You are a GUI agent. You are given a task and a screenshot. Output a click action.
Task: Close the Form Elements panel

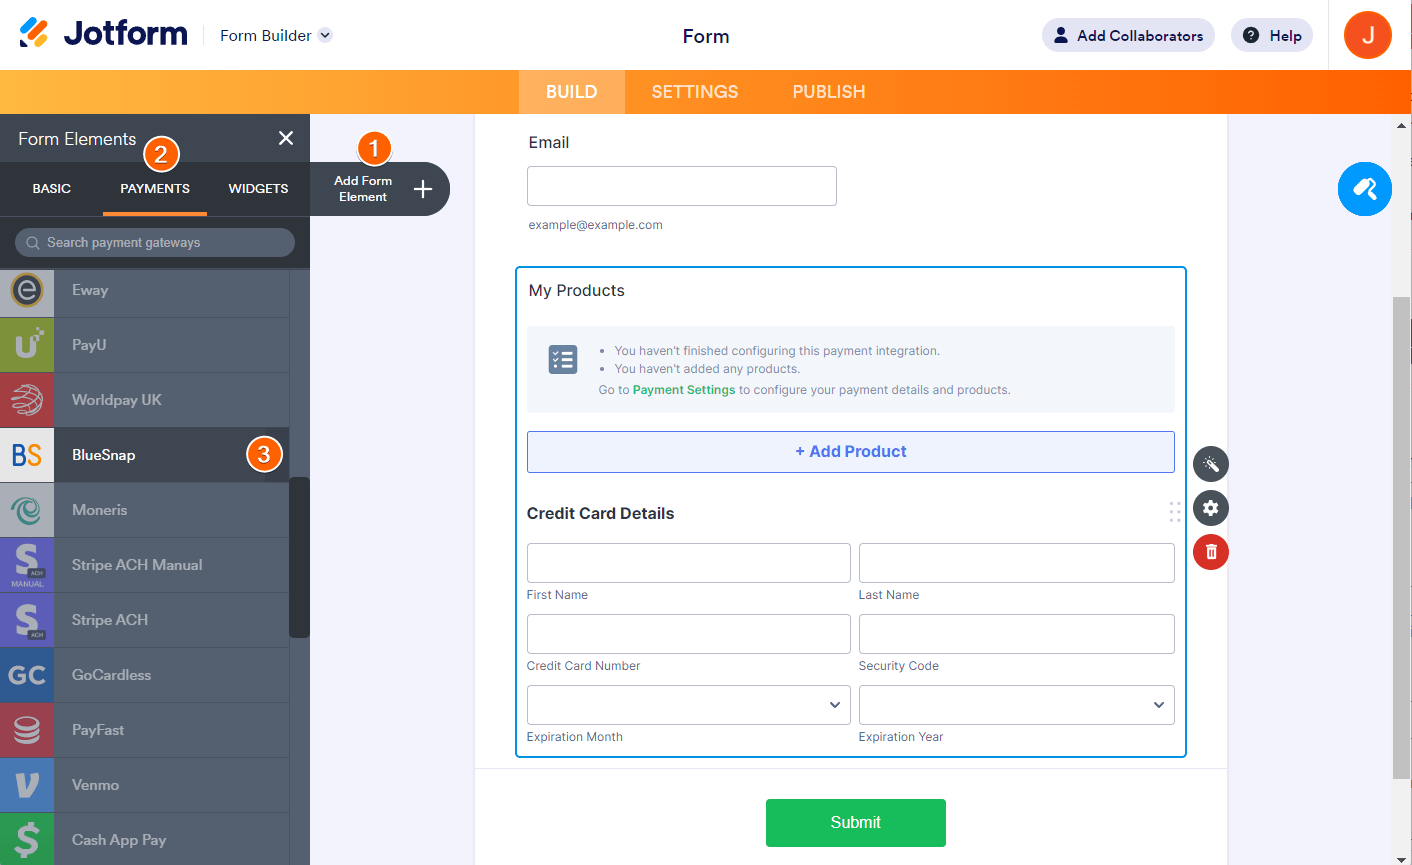(x=286, y=138)
